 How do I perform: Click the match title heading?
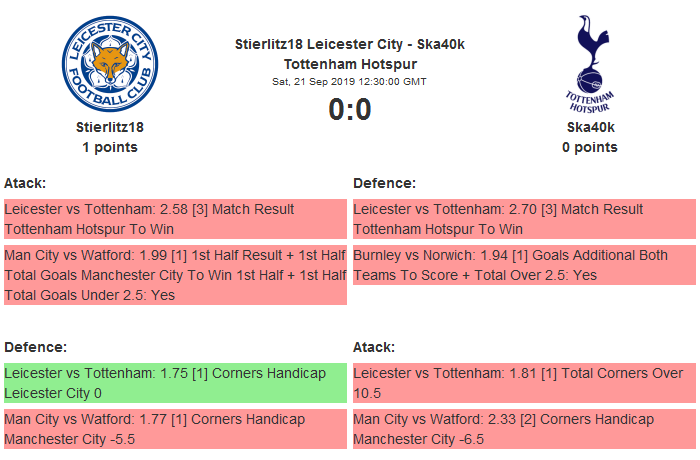point(350,53)
